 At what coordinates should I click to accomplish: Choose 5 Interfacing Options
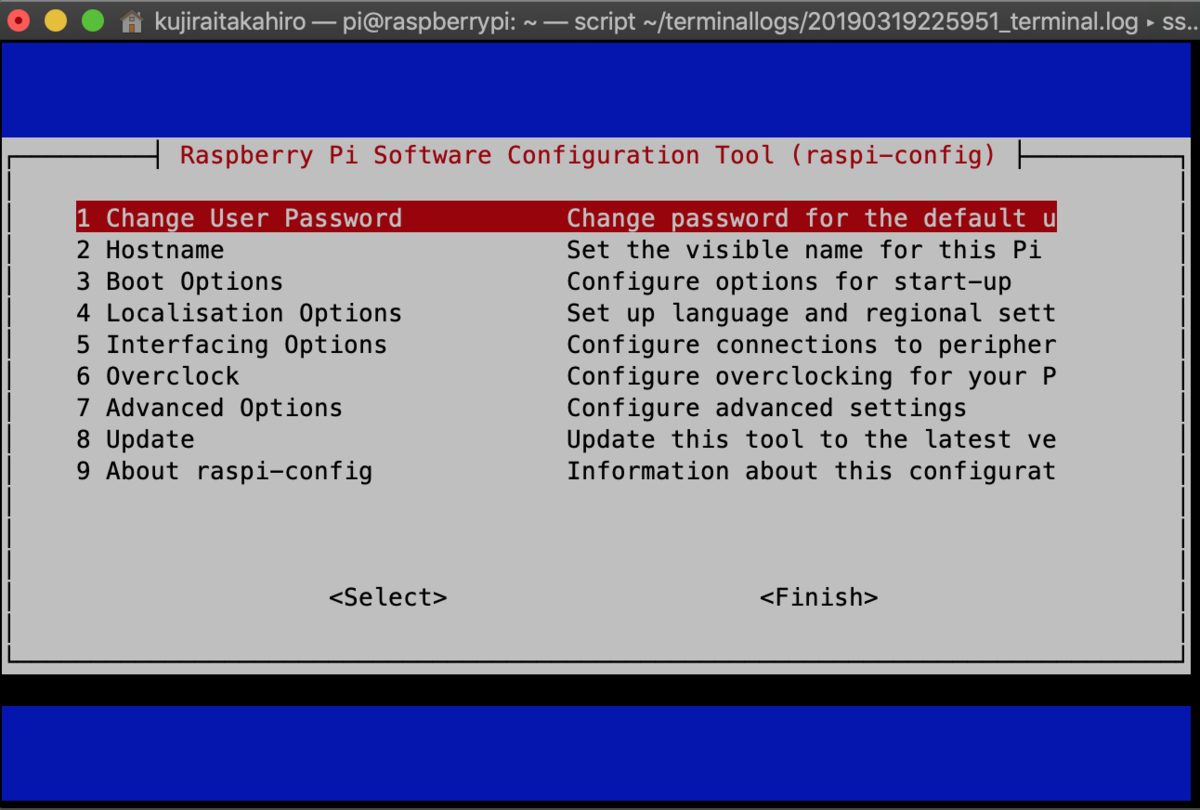coord(232,345)
